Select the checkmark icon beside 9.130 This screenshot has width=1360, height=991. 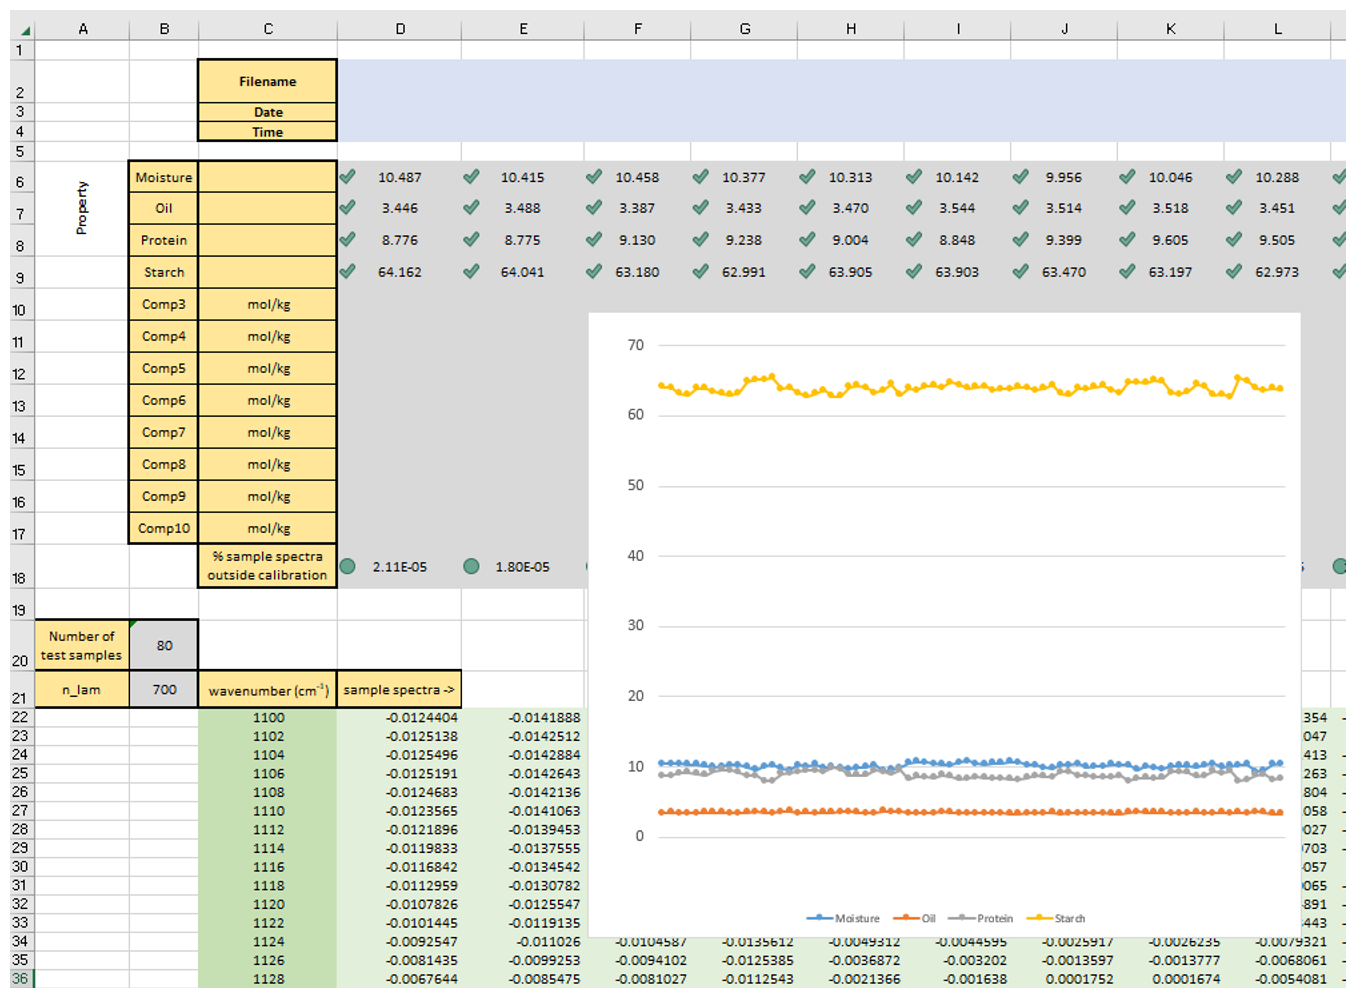(594, 240)
